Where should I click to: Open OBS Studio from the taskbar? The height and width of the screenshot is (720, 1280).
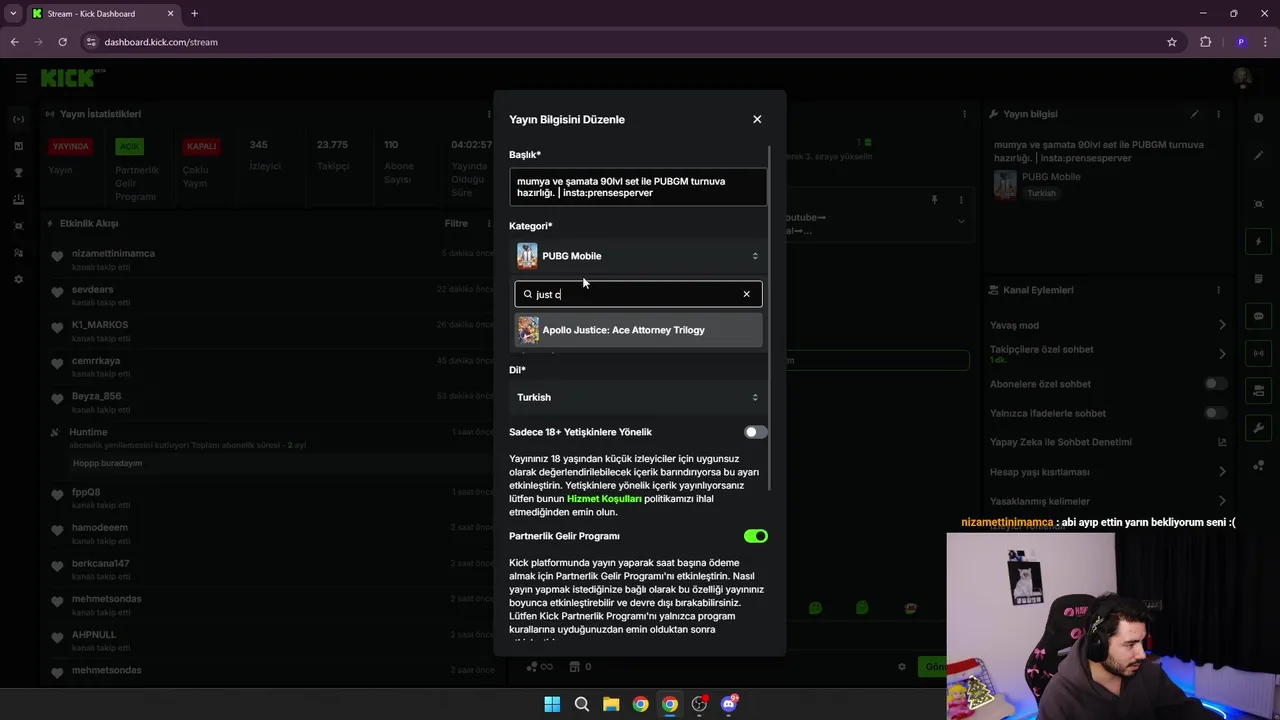pos(699,704)
